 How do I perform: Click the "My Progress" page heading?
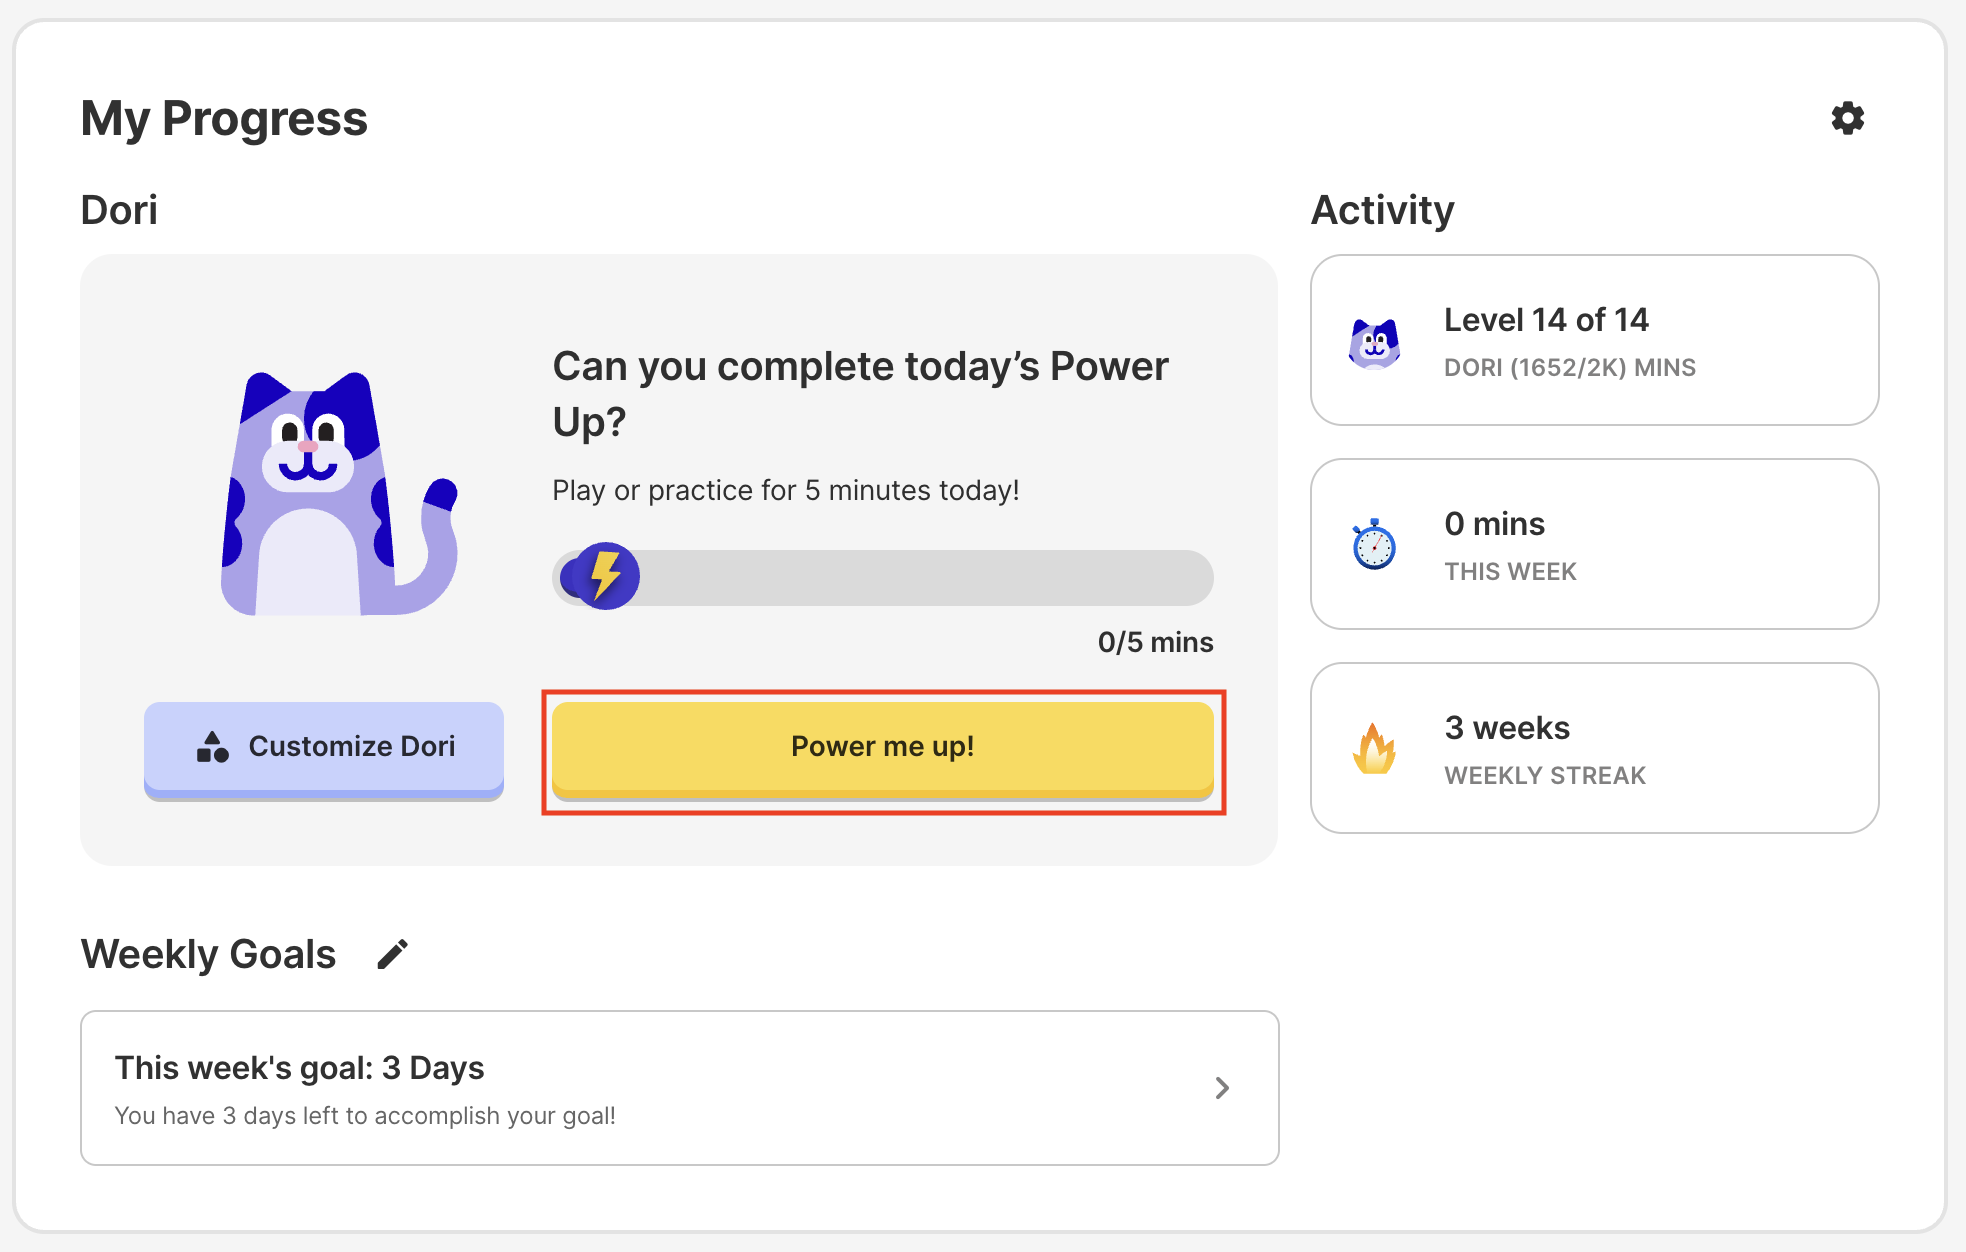(224, 118)
